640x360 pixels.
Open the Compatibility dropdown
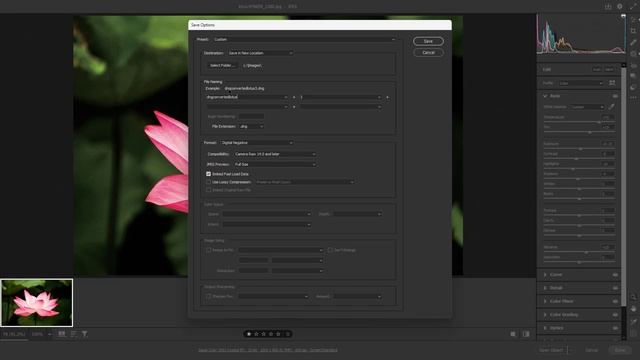[275, 154]
